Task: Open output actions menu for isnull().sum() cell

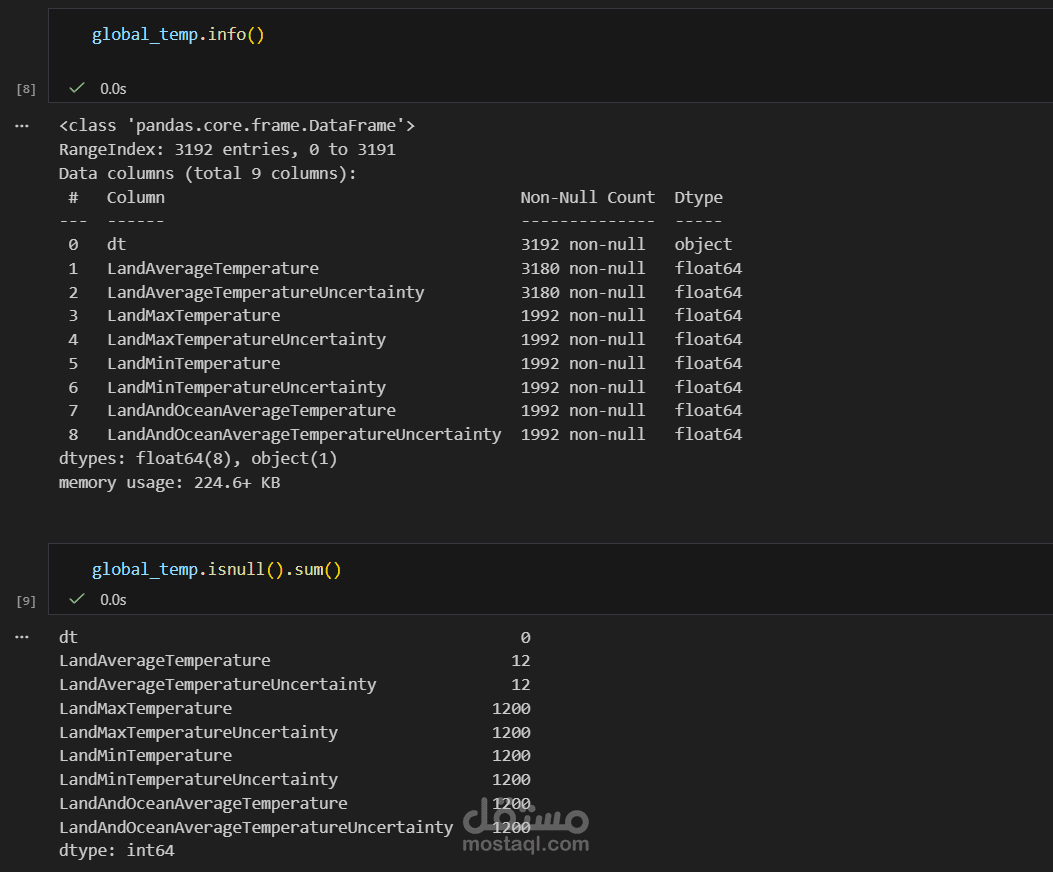Action: tap(23, 637)
